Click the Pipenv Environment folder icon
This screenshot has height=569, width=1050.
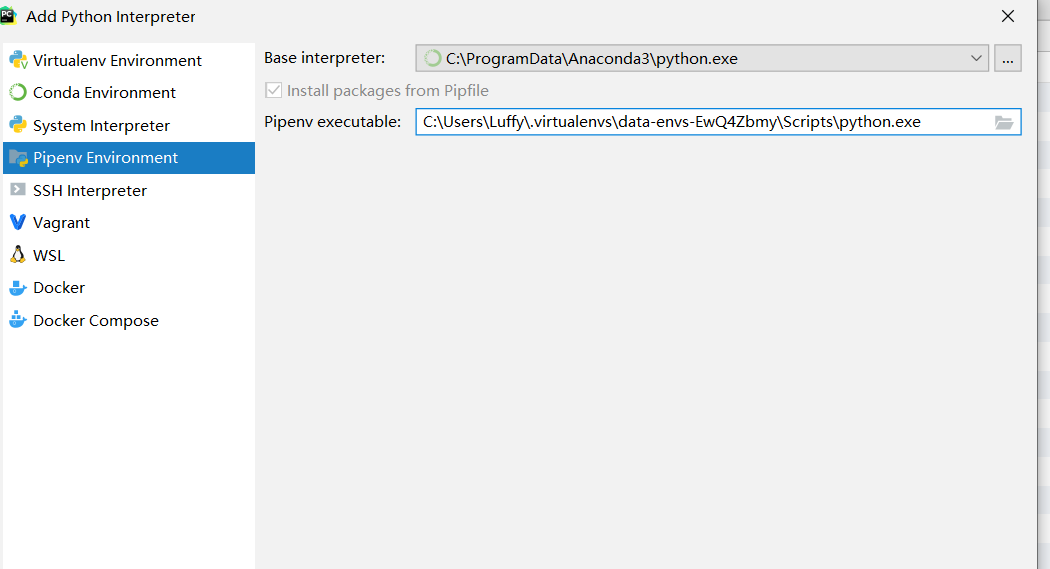click(x=18, y=158)
